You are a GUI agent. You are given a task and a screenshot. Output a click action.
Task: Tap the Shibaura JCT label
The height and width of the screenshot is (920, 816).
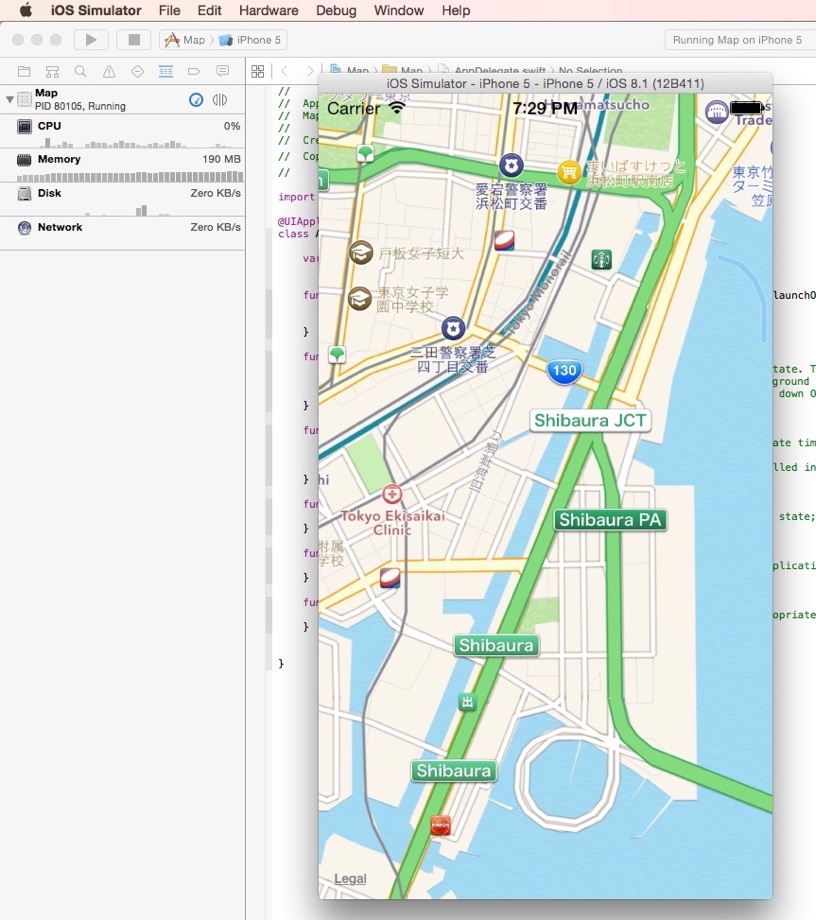pyautogui.click(x=590, y=421)
